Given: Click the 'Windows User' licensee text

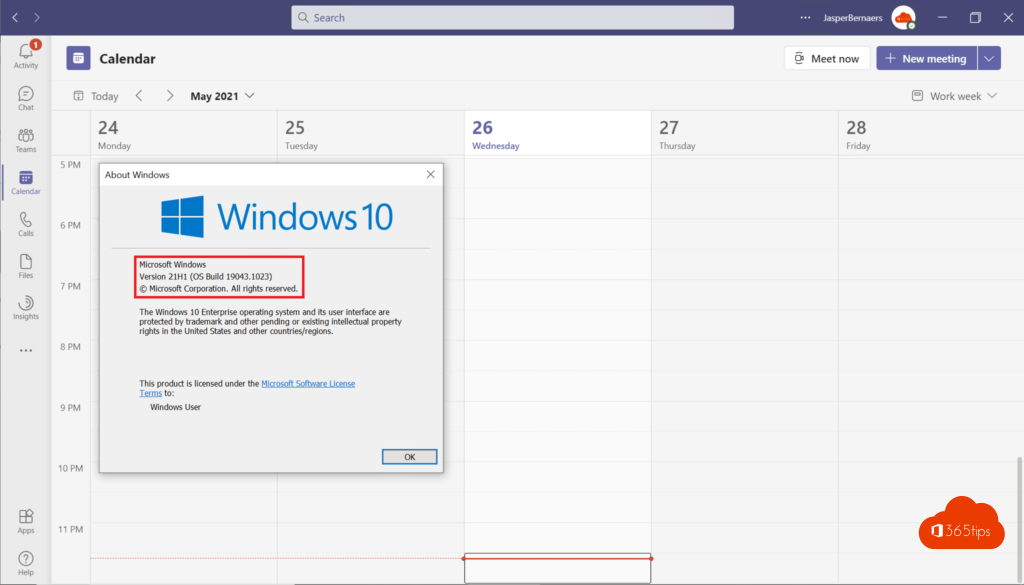Looking at the screenshot, I should (x=176, y=407).
